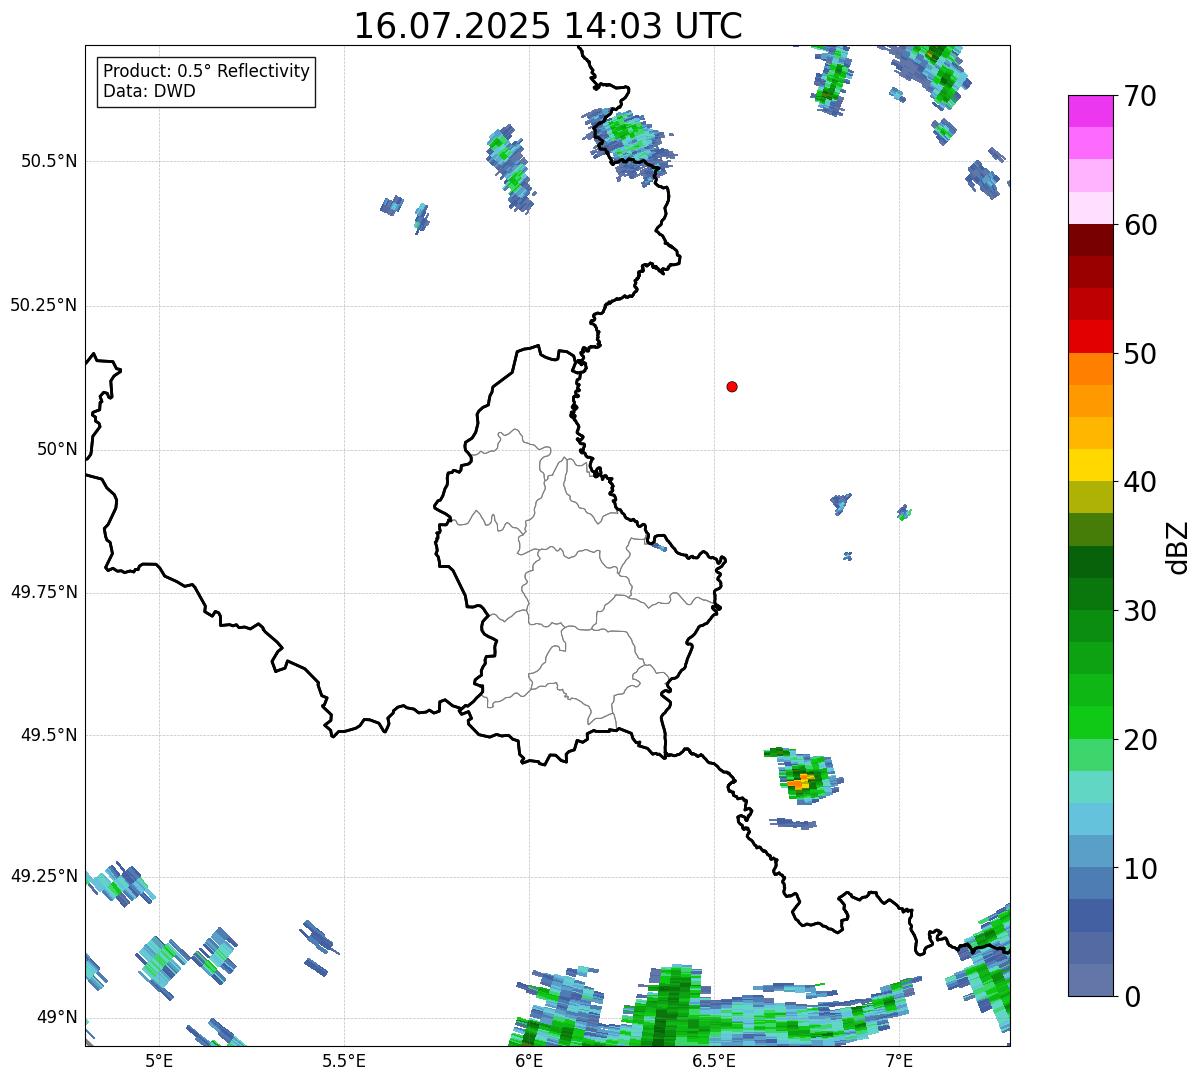Click the colorbar tick label 60
The width and height of the screenshot is (1202, 1081).
(1140, 225)
